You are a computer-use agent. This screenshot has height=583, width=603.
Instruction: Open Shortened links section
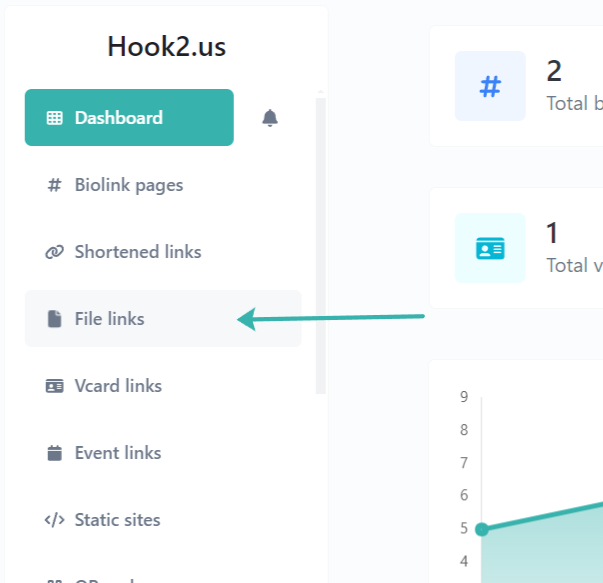pos(163,252)
